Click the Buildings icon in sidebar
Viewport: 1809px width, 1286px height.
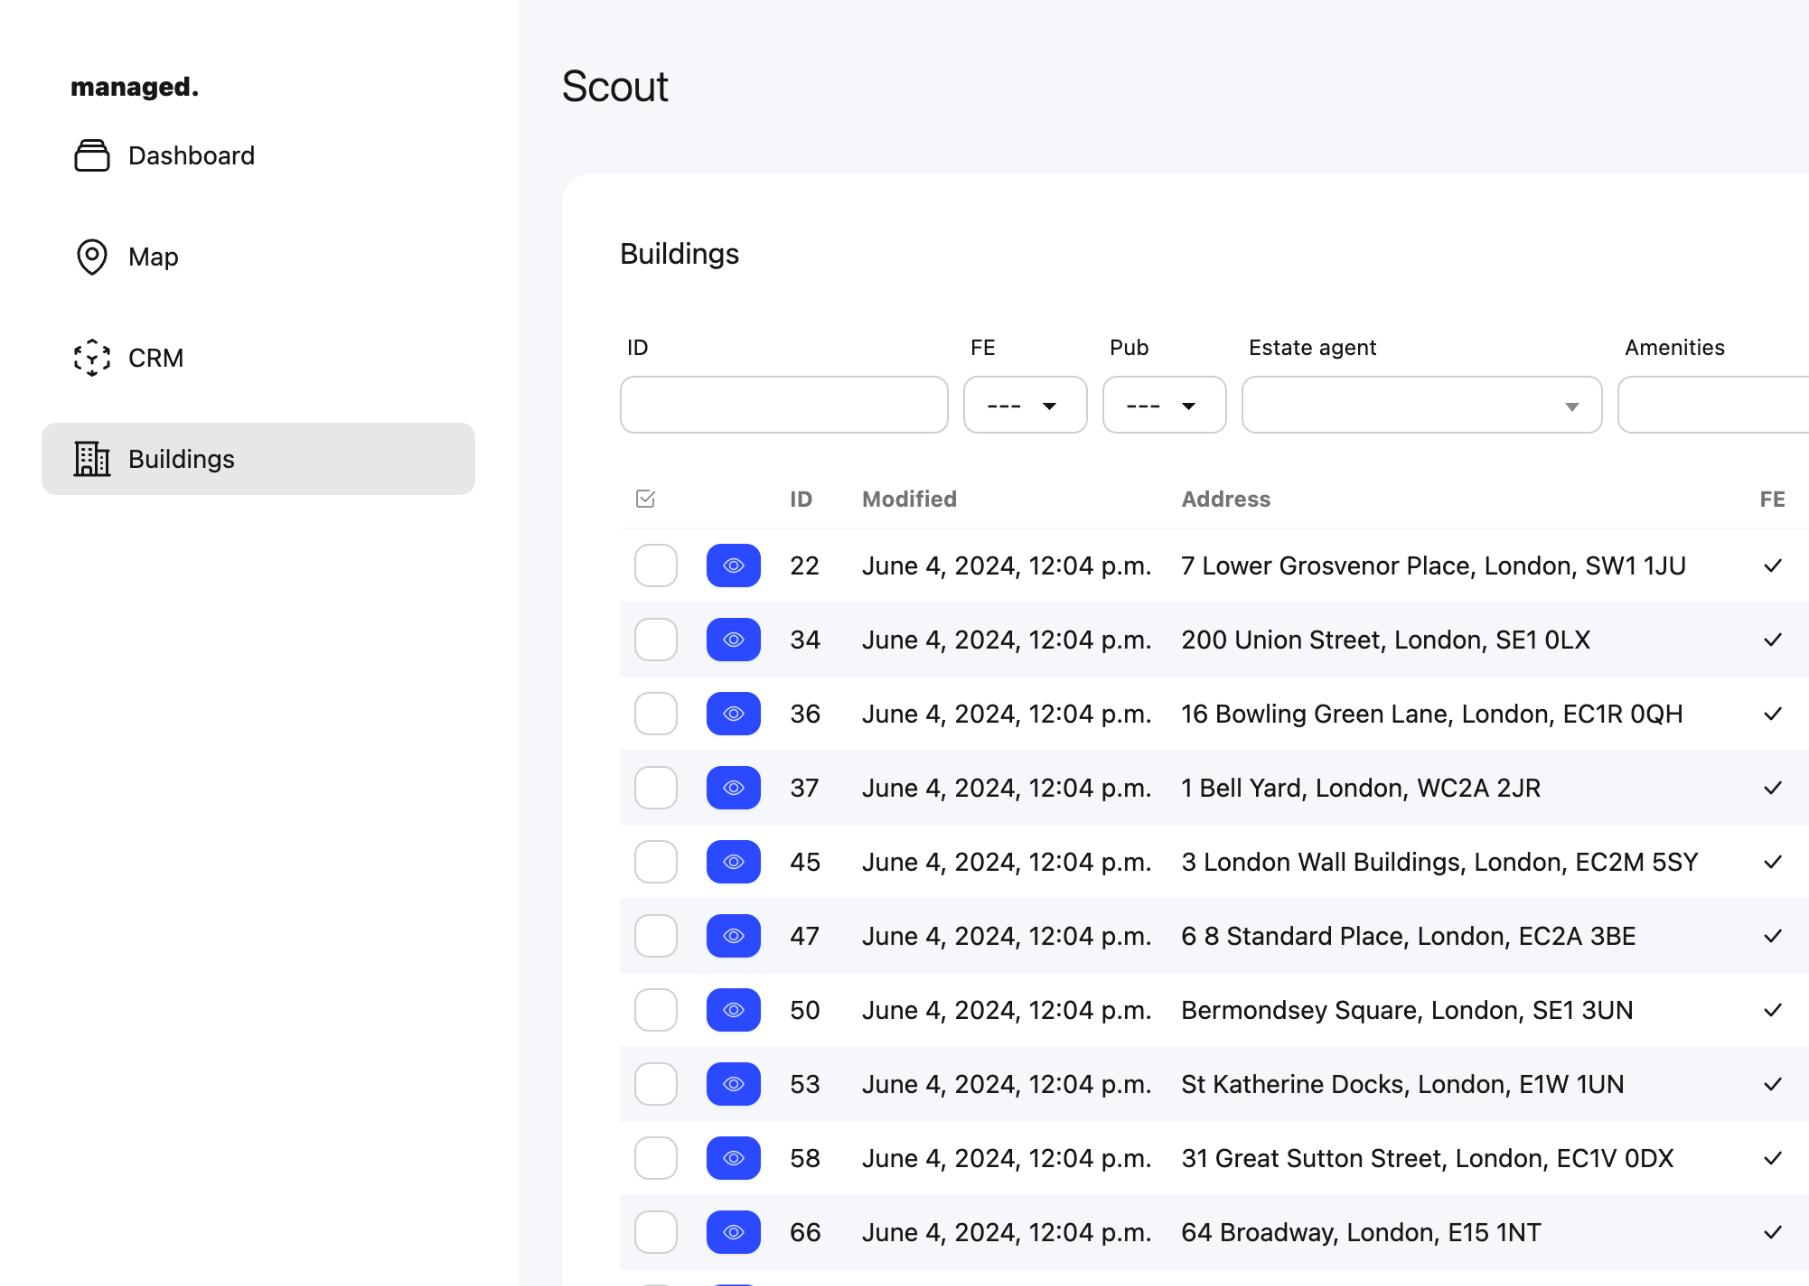pyautogui.click(x=92, y=459)
